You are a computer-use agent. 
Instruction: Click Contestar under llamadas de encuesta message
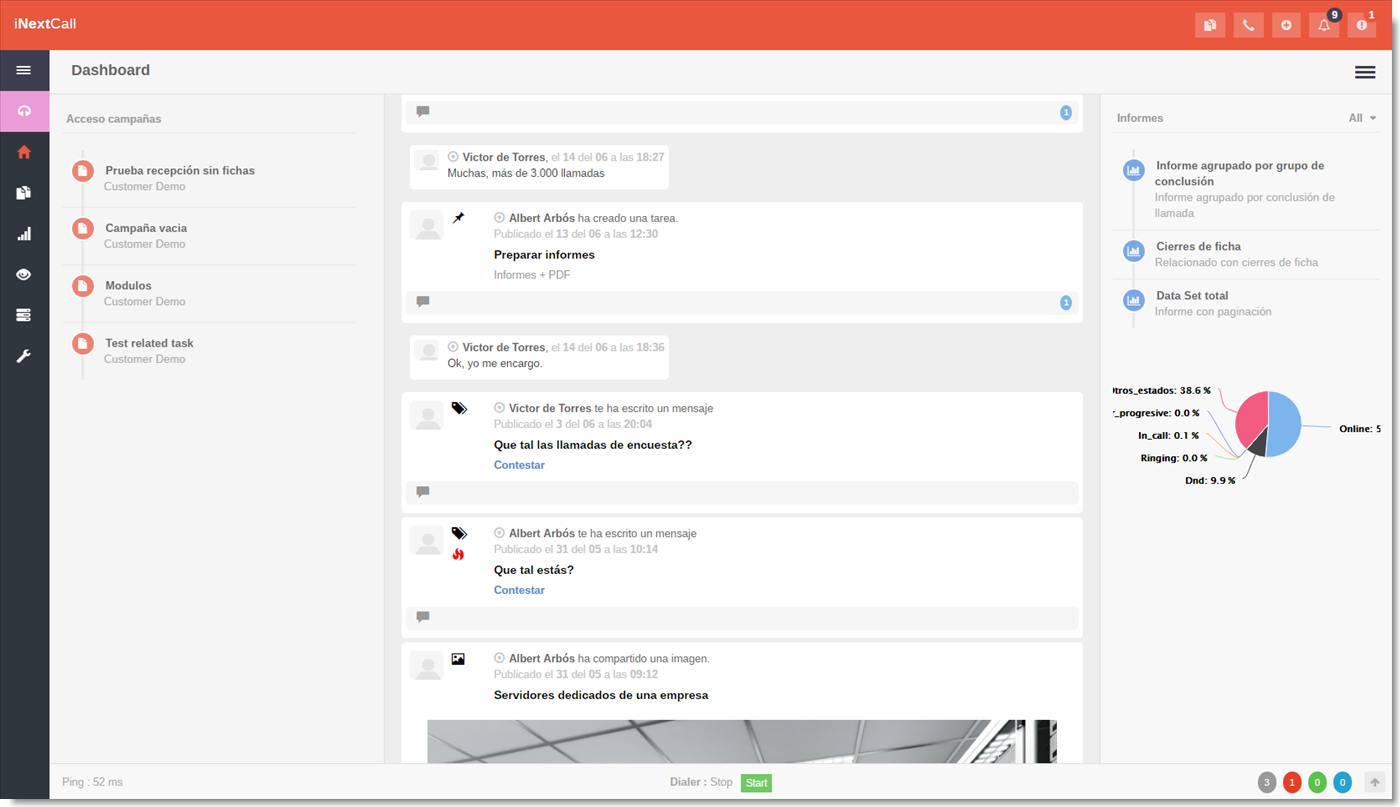tap(519, 465)
